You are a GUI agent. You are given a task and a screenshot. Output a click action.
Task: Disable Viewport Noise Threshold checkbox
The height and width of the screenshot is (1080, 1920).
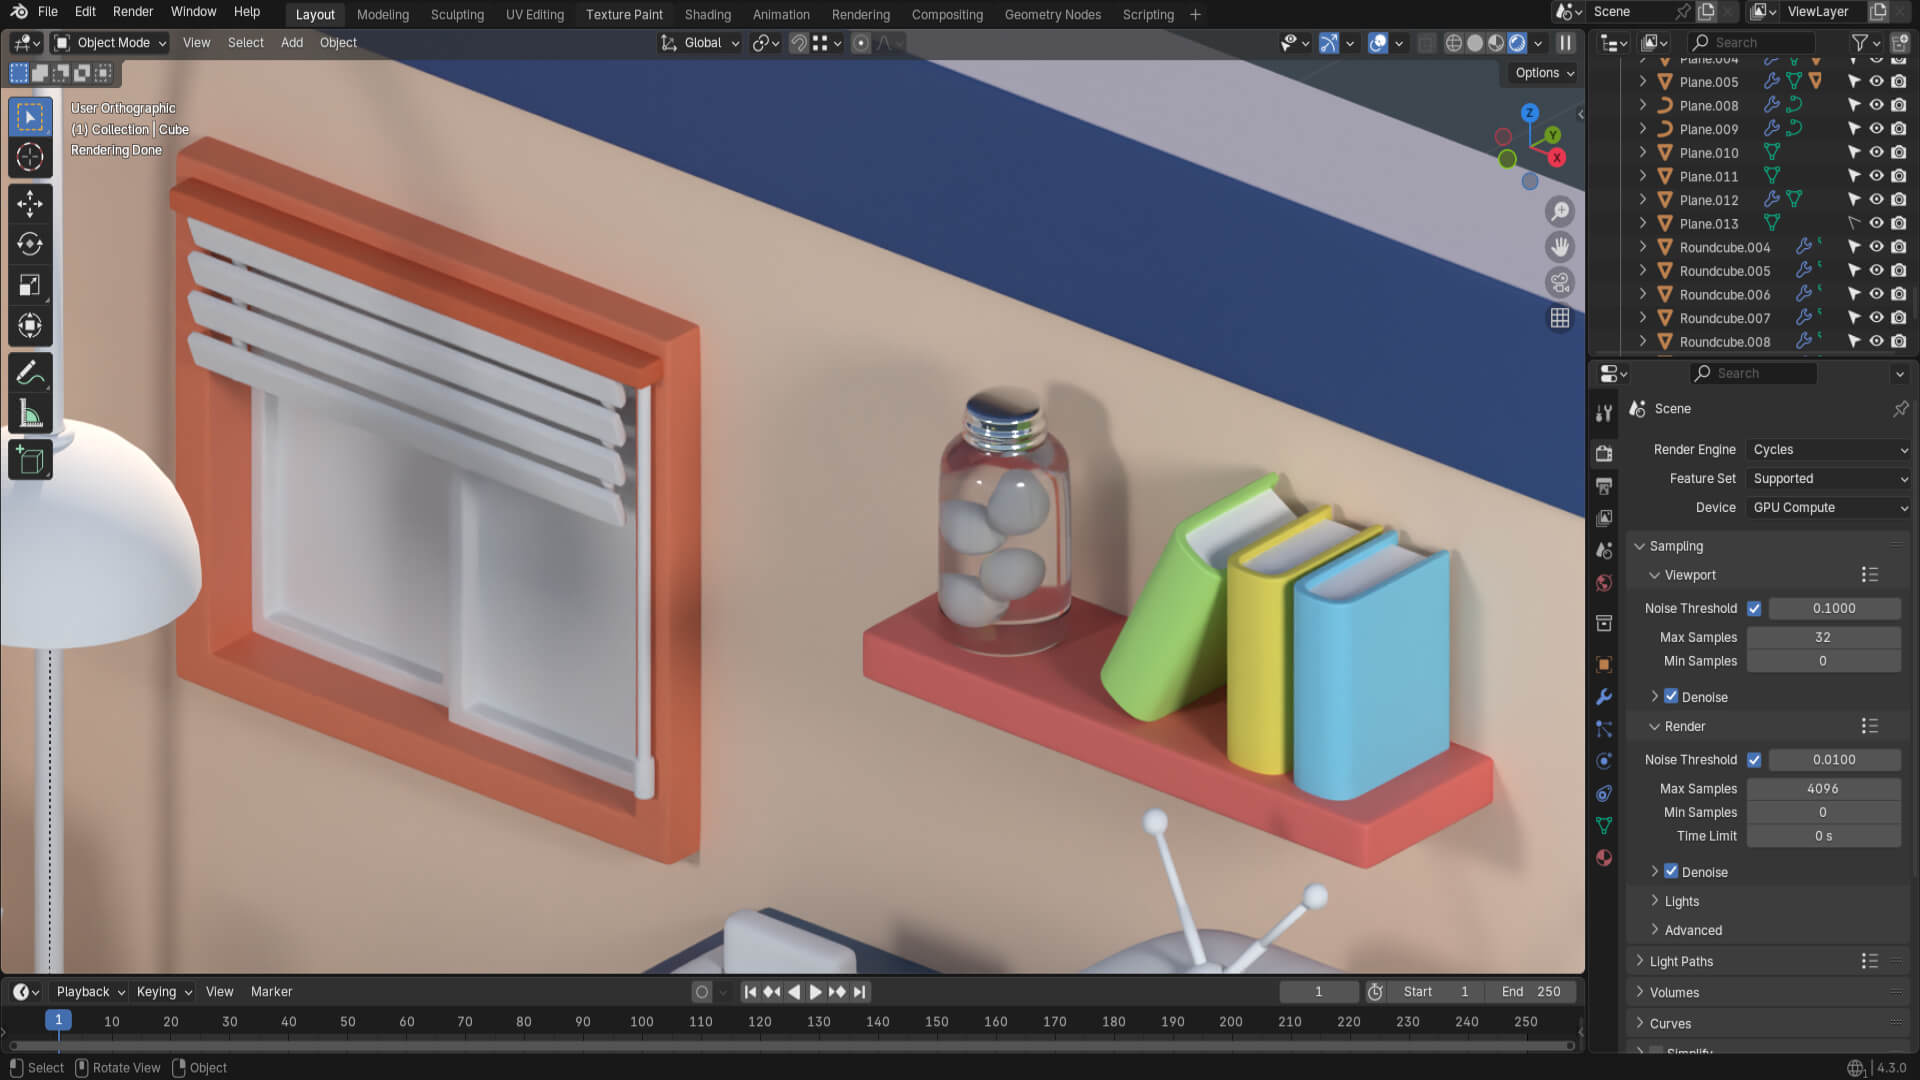[x=1754, y=608]
